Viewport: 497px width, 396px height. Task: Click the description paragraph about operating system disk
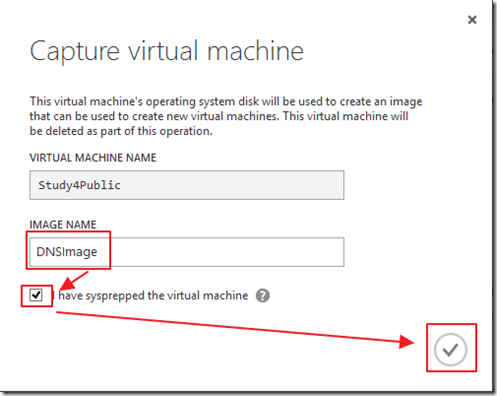[x=226, y=116]
